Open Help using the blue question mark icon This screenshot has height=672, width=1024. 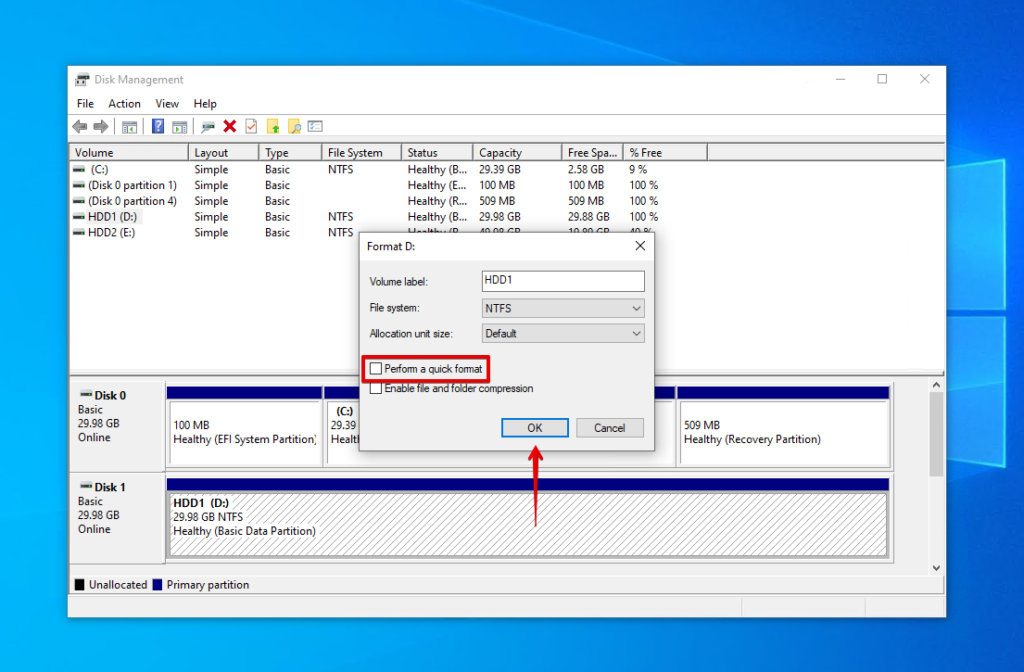pyautogui.click(x=157, y=126)
